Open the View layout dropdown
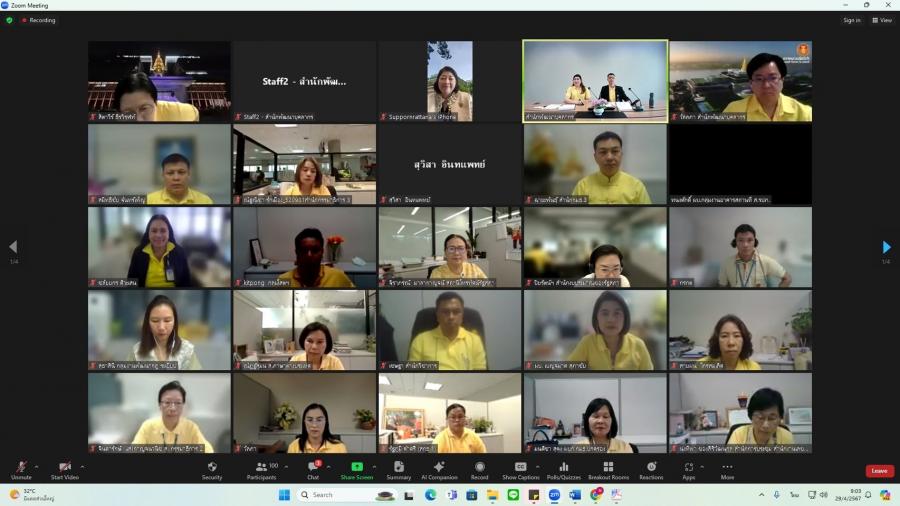Viewport: 900px width, 506px height. click(881, 20)
